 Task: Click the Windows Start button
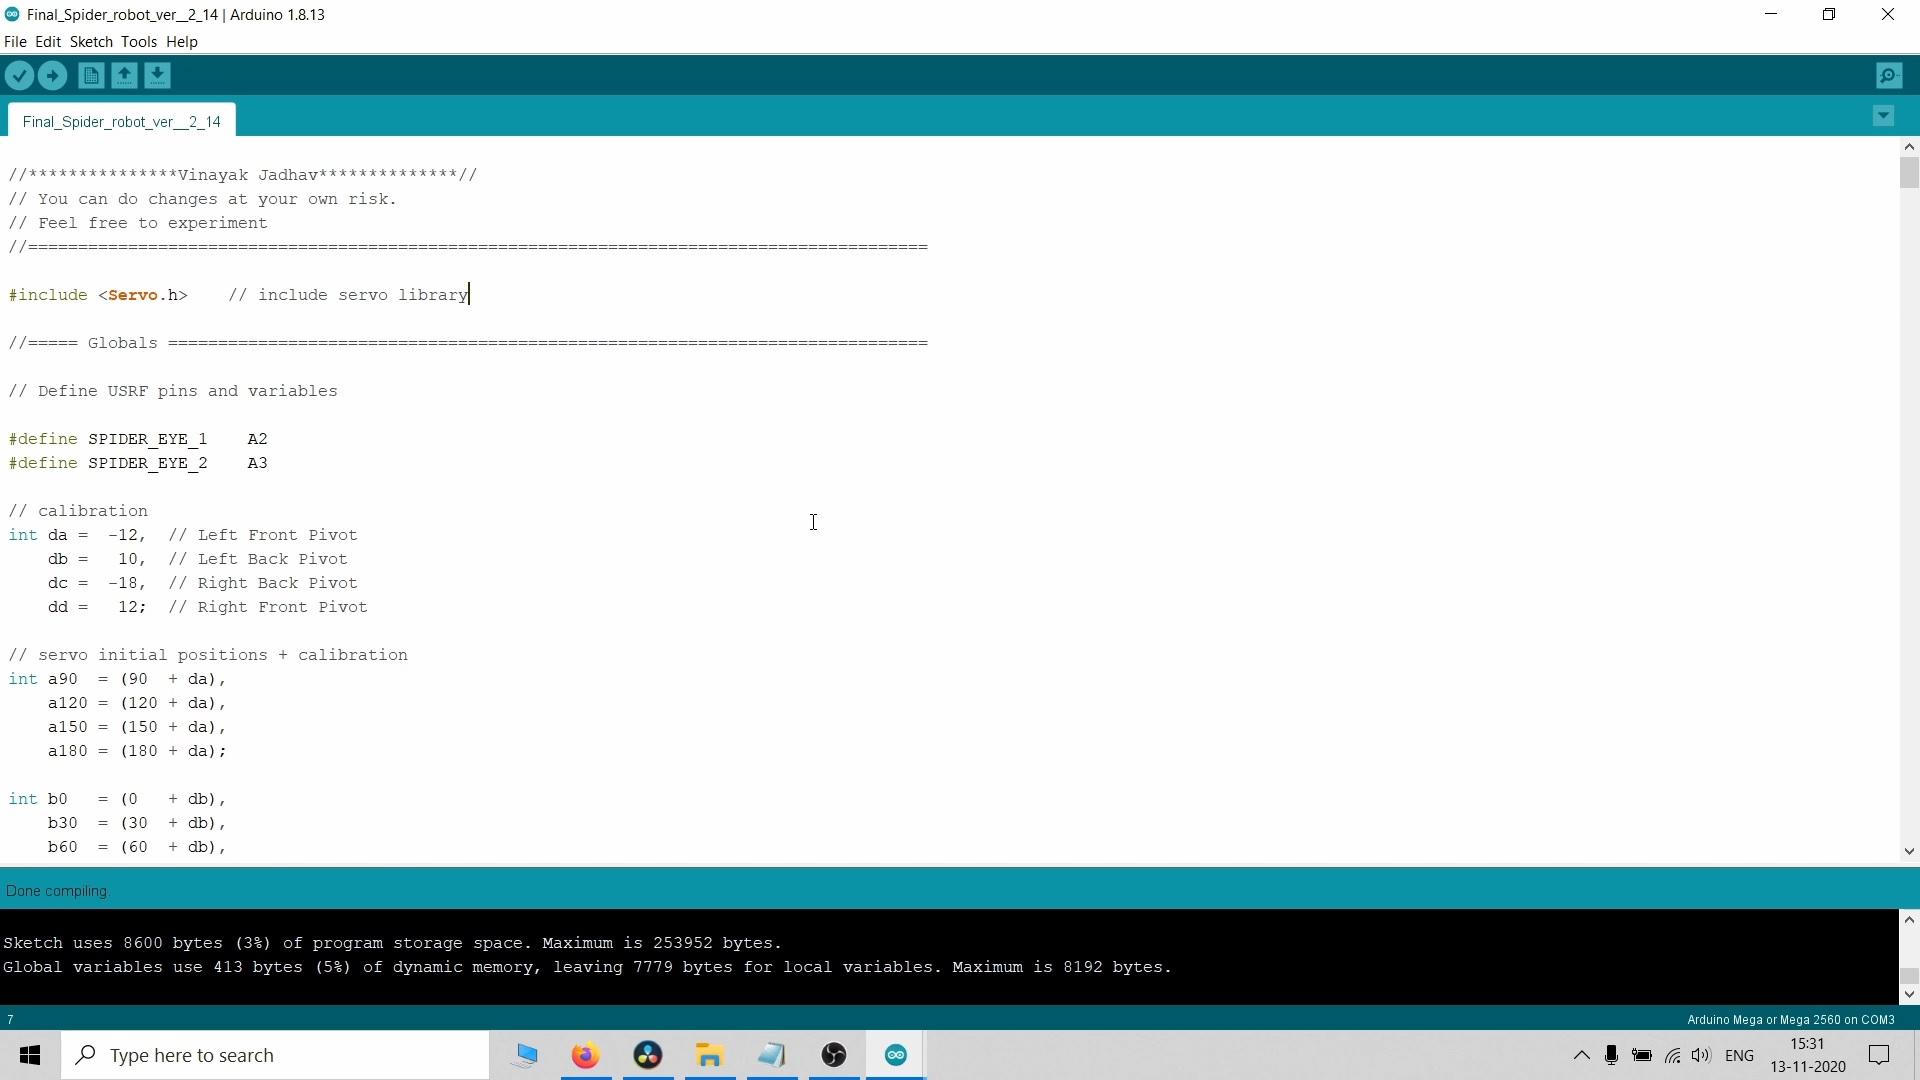point(30,1055)
